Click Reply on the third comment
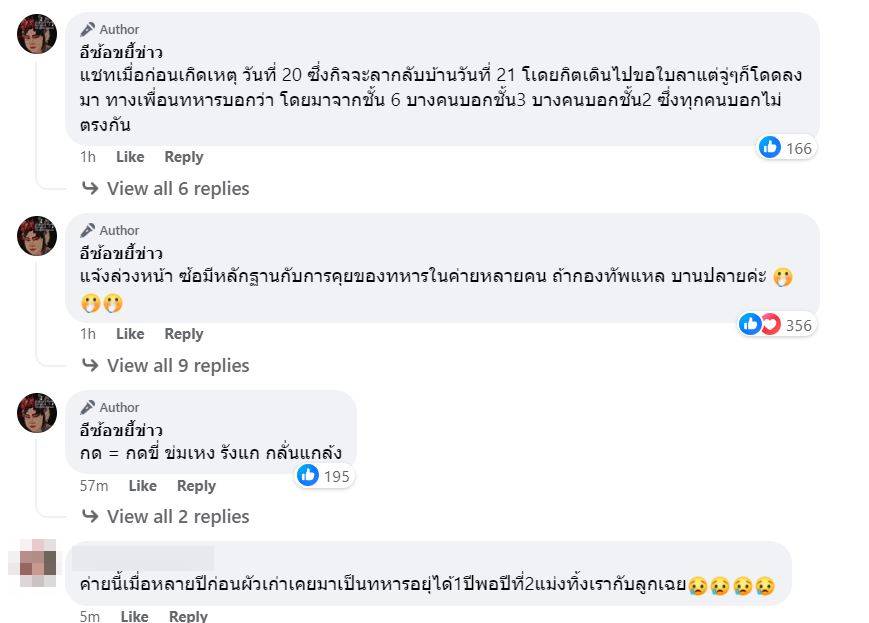 (x=196, y=486)
